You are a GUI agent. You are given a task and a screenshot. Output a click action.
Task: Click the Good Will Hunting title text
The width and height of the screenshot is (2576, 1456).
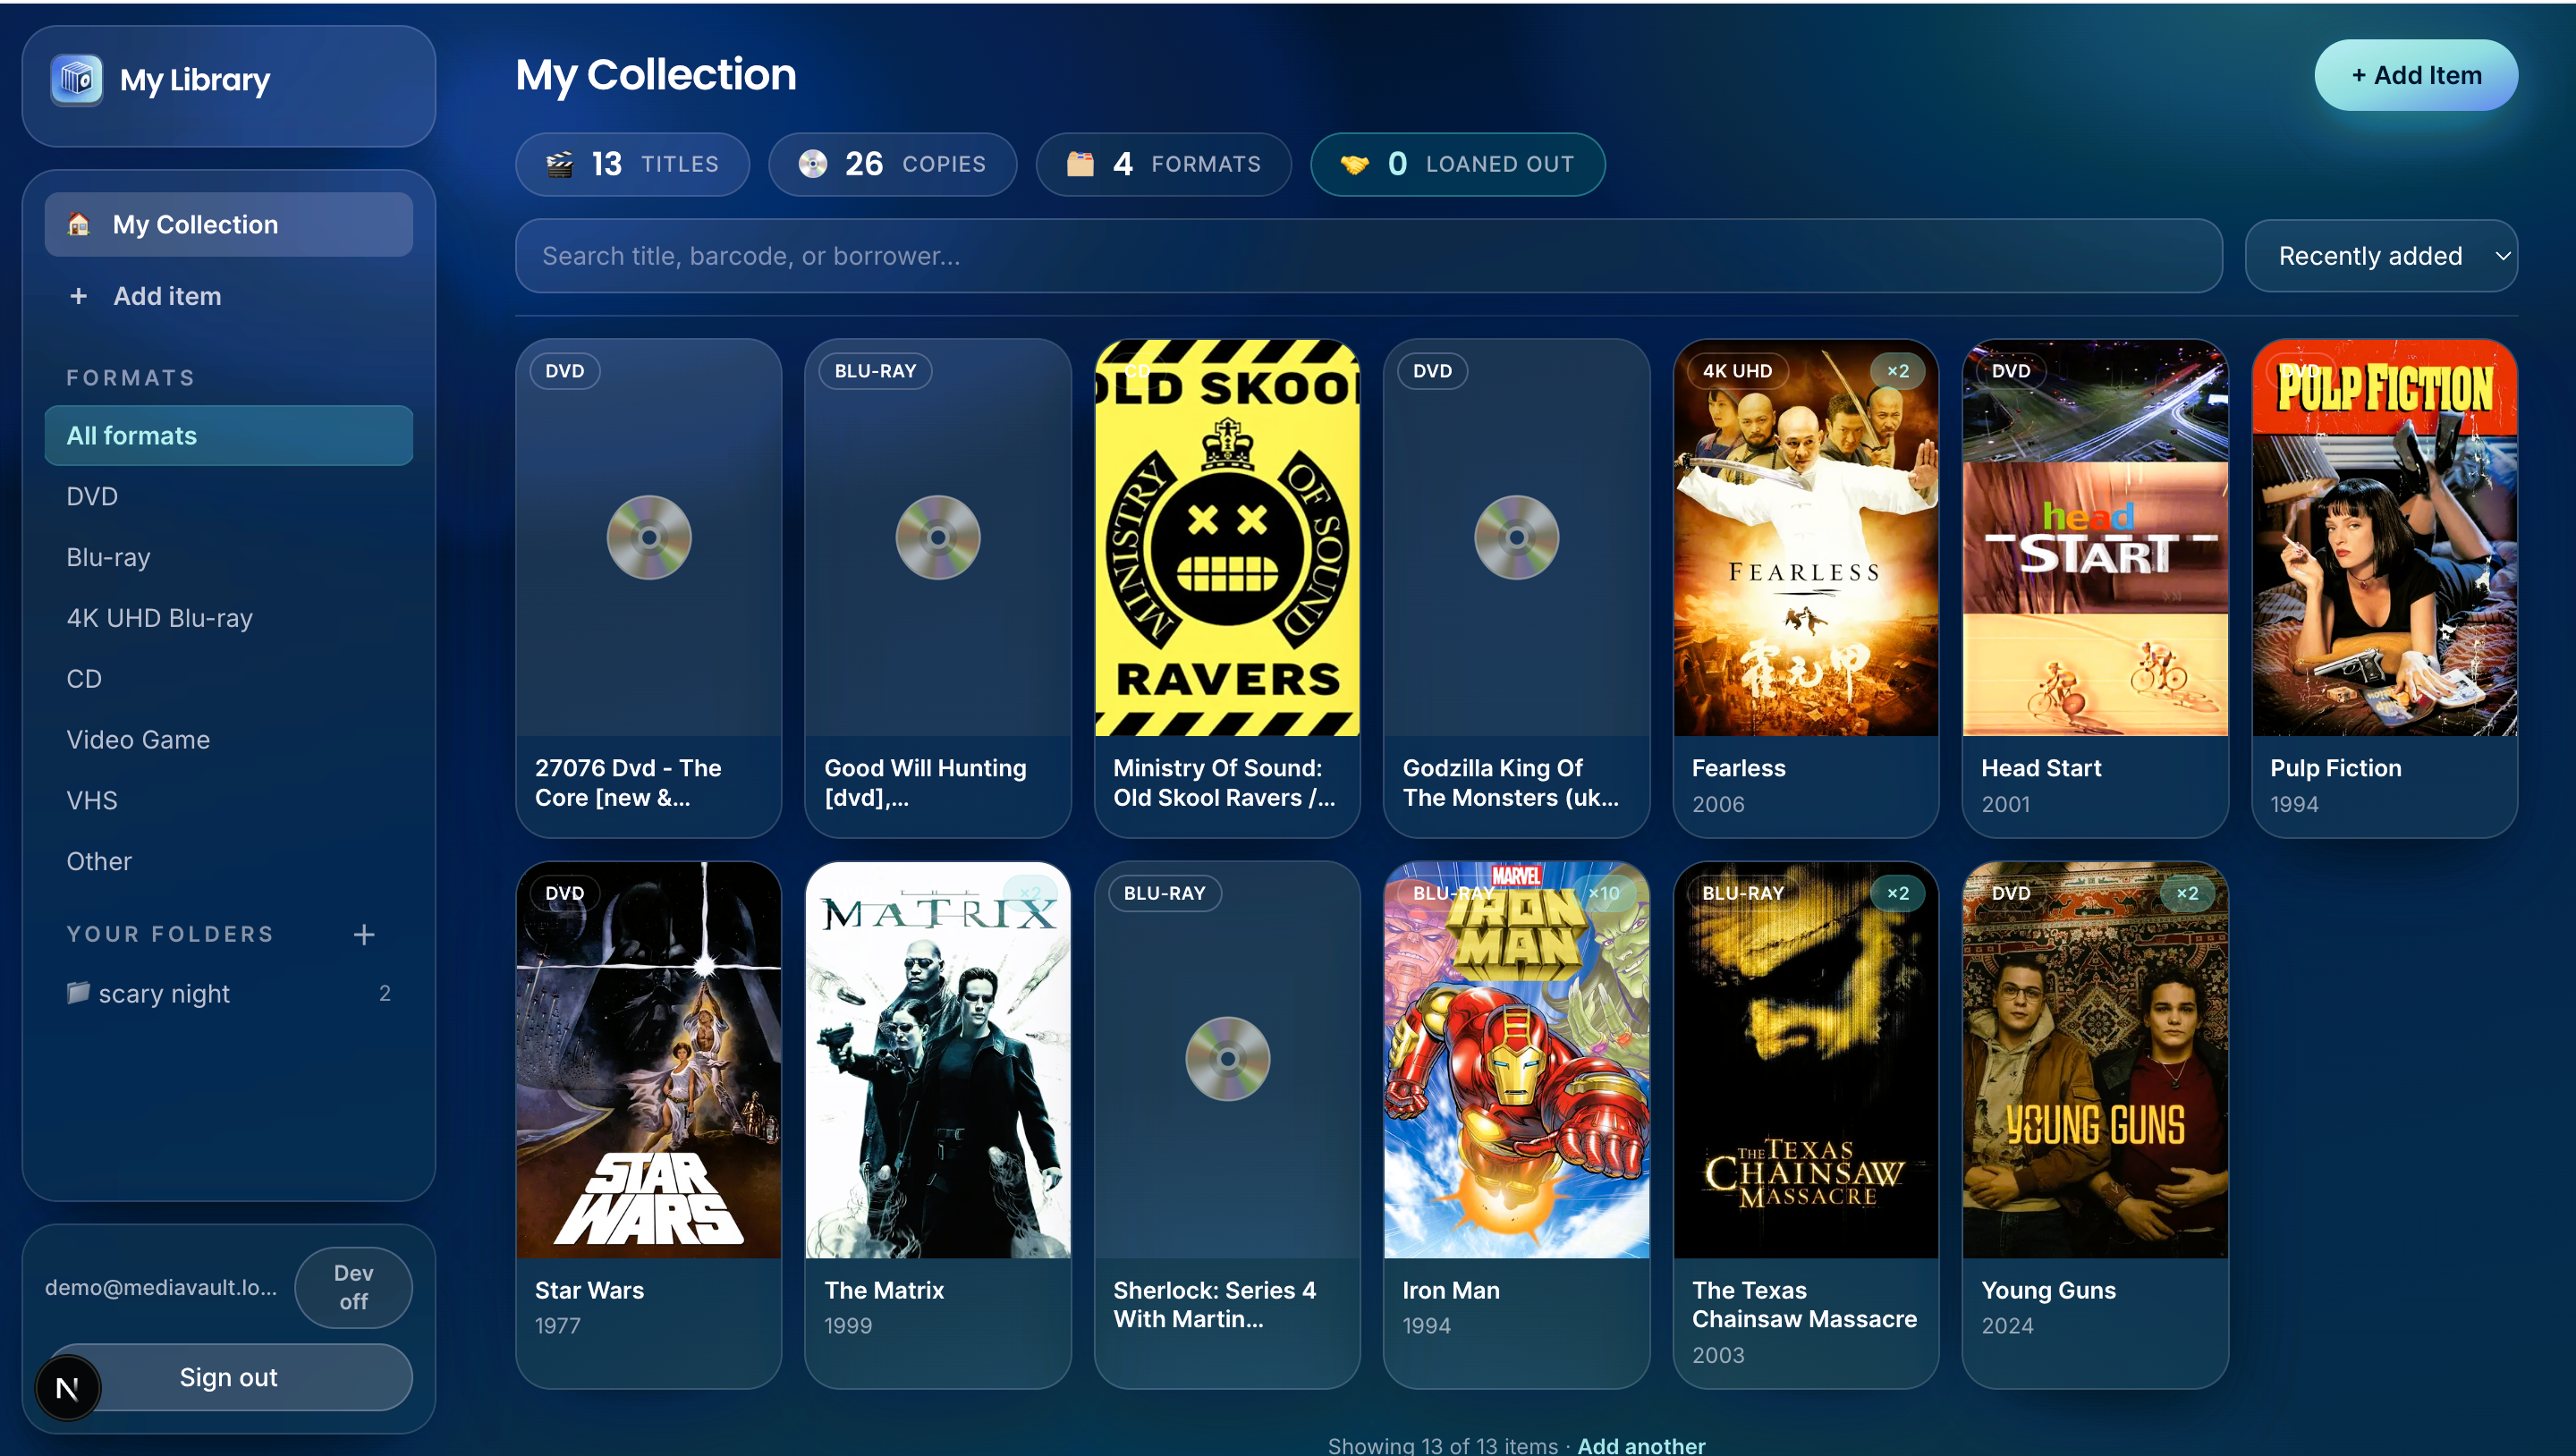[x=925, y=782]
